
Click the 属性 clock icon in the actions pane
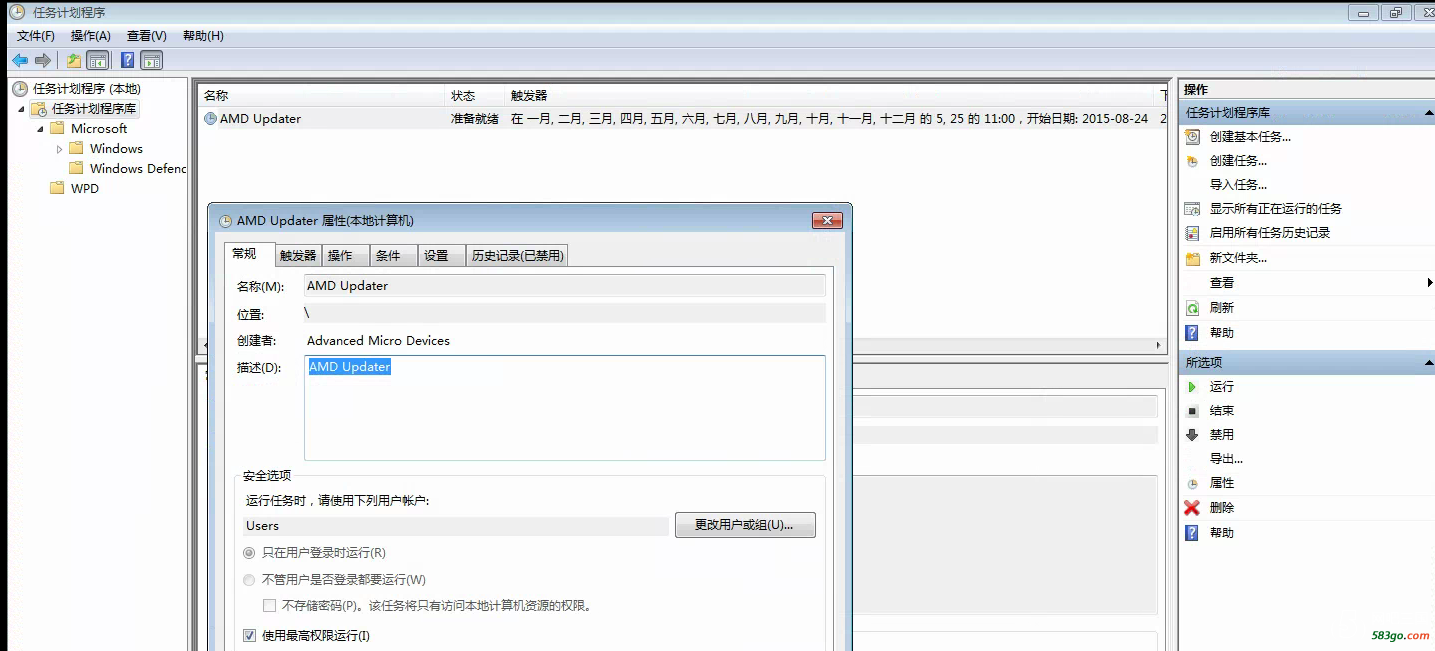1192,483
